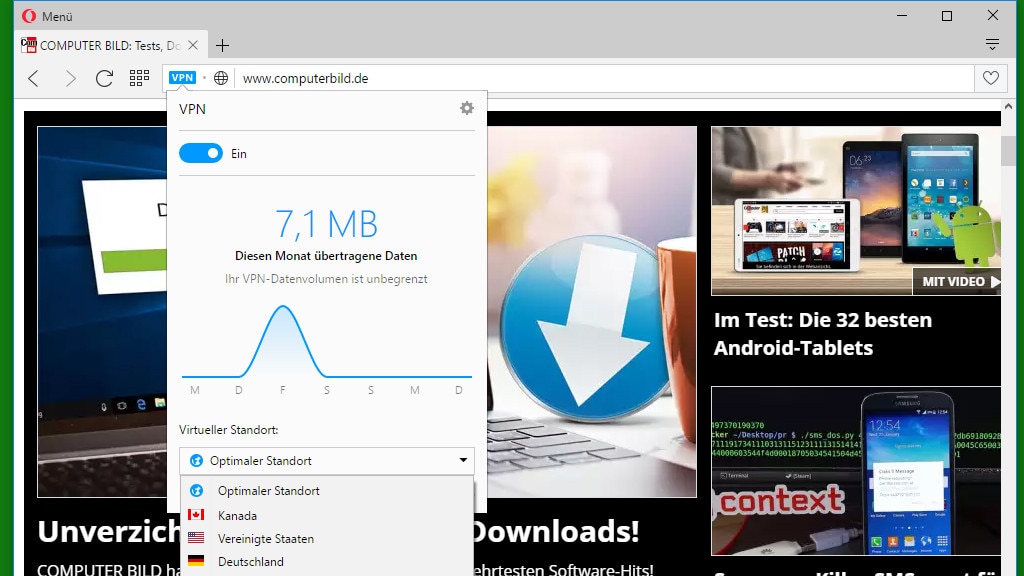The image size is (1024, 576).
Task: Open the Samsung phone context article image
Action: [856, 471]
